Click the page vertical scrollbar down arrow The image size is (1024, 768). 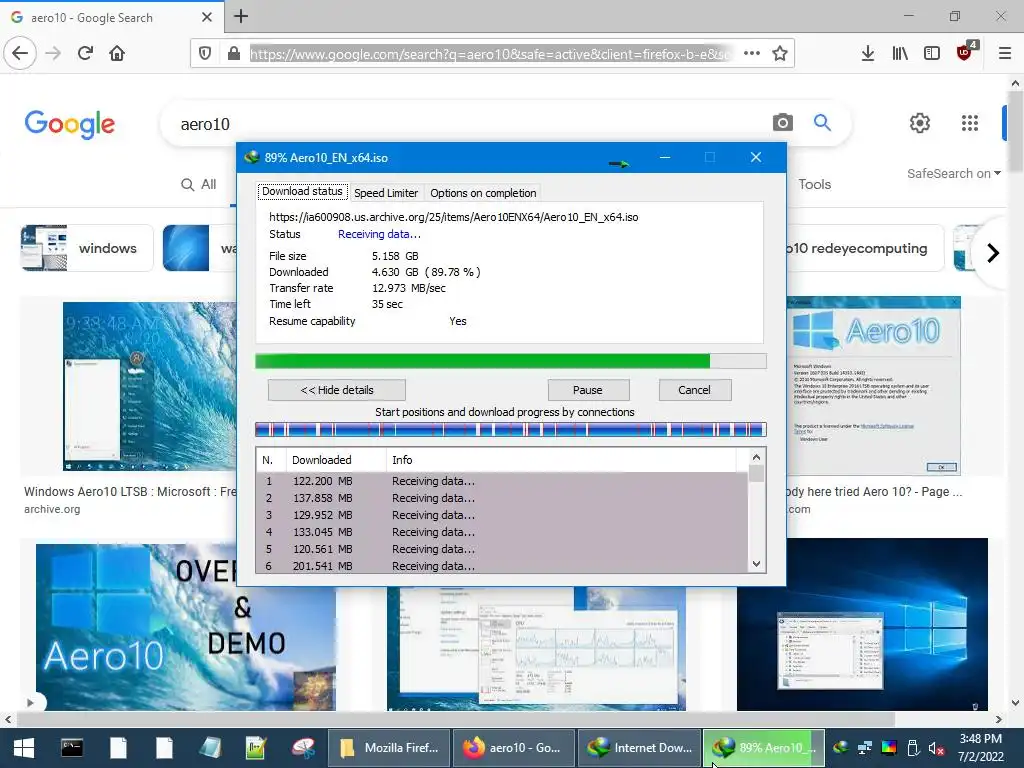1015,703
